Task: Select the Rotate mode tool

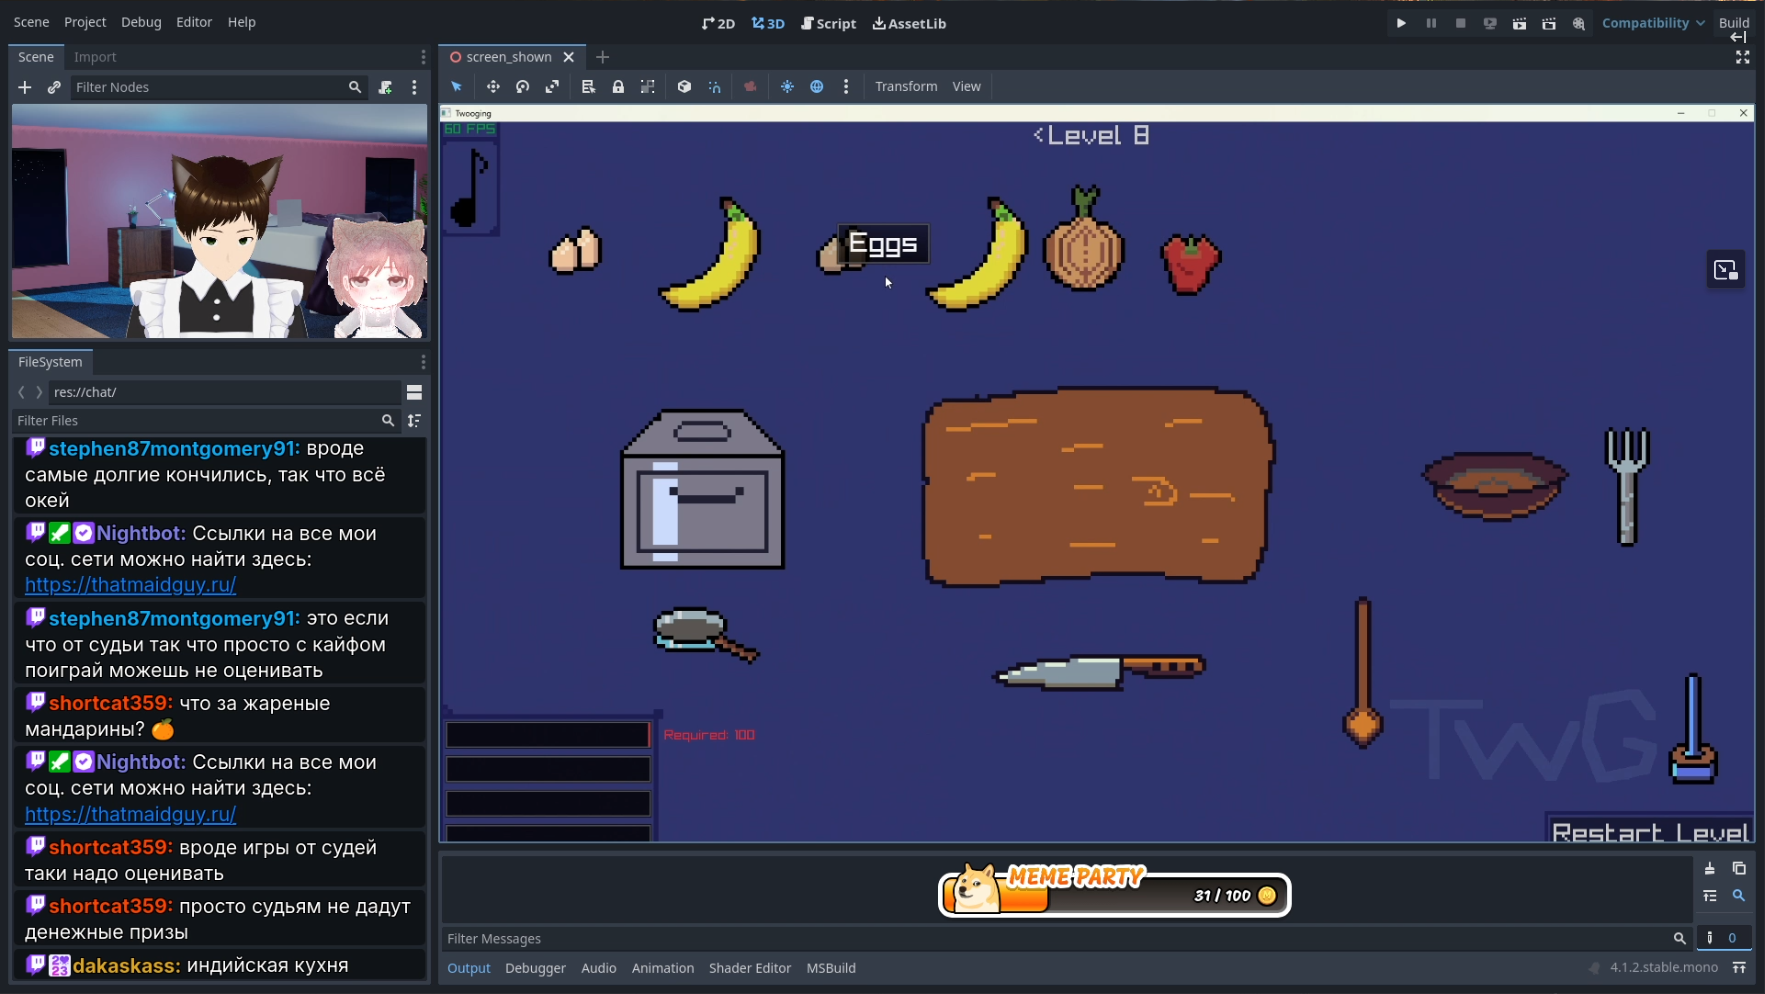Action: [x=522, y=87]
